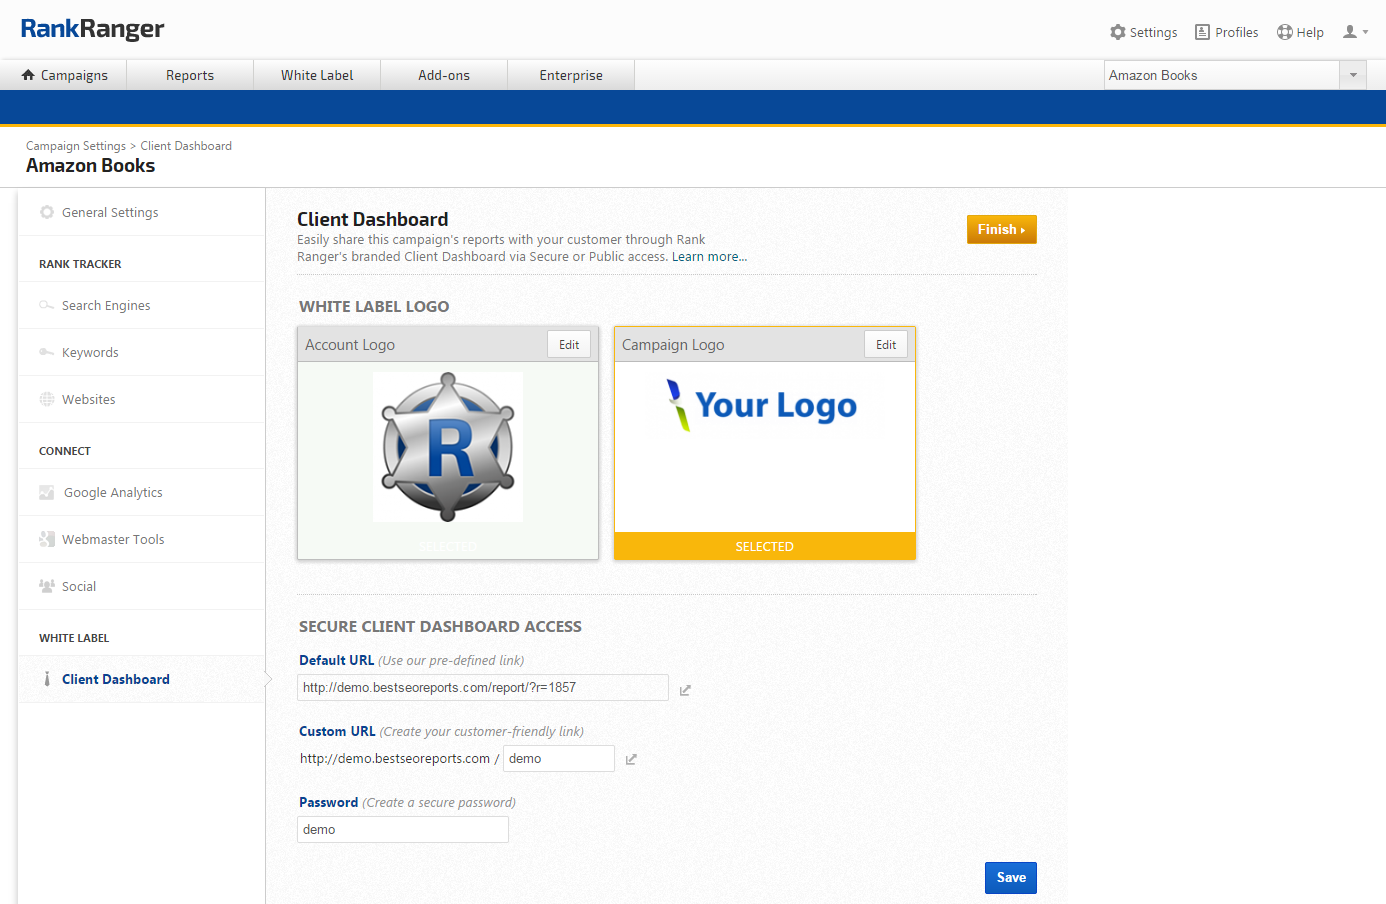The height and width of the screenshot is (904, 1386).
Task: Click the Webmaster Tools sidebar icon
Action: [x=47, y=539]
